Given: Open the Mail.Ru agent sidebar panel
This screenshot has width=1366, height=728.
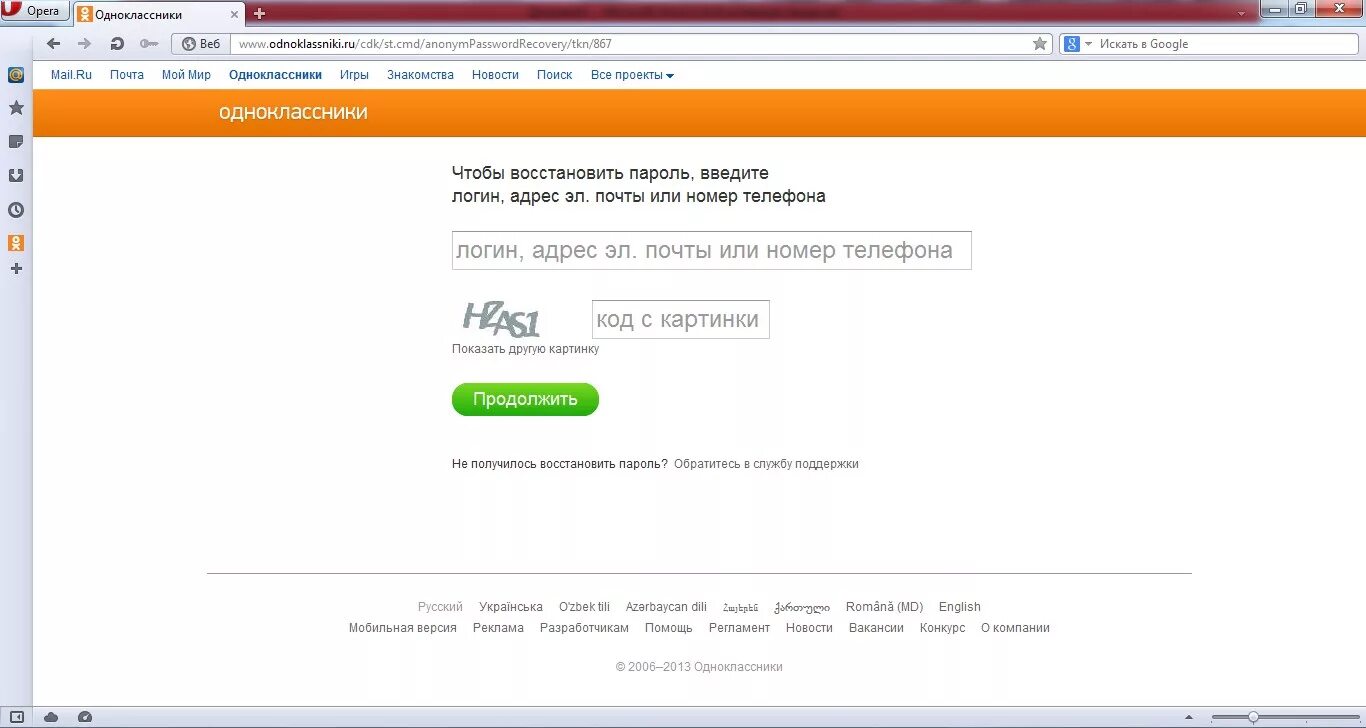Looking at the screenshot, I should tap(16, 75).
